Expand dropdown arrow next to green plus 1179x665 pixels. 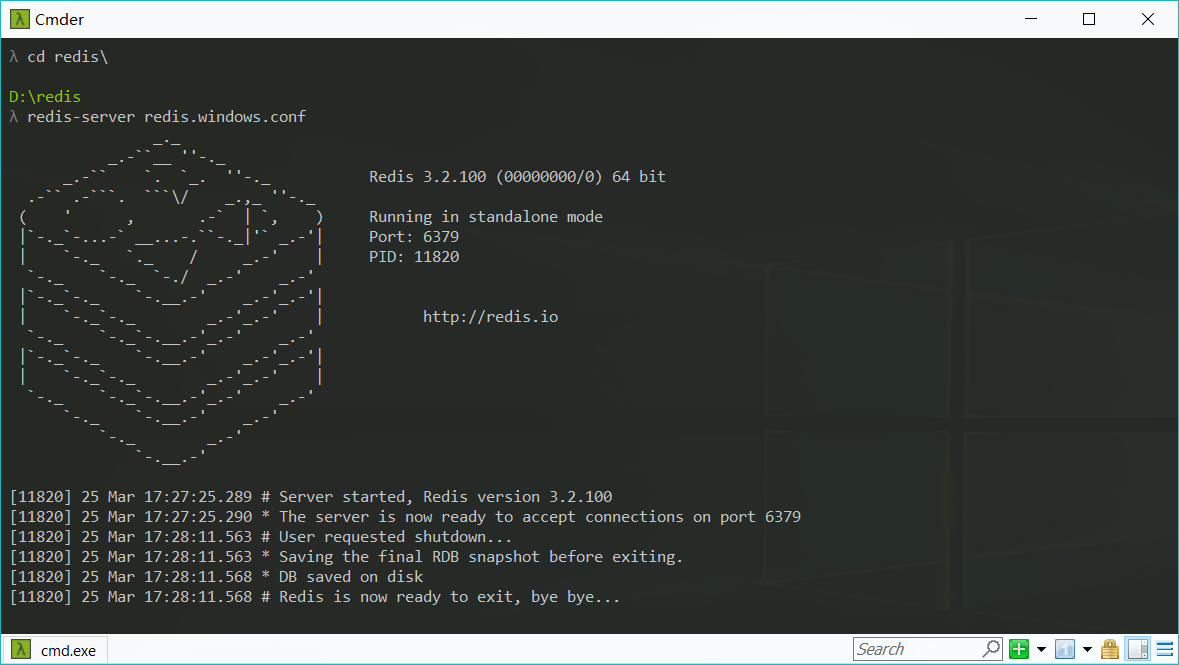point(1041,649)
